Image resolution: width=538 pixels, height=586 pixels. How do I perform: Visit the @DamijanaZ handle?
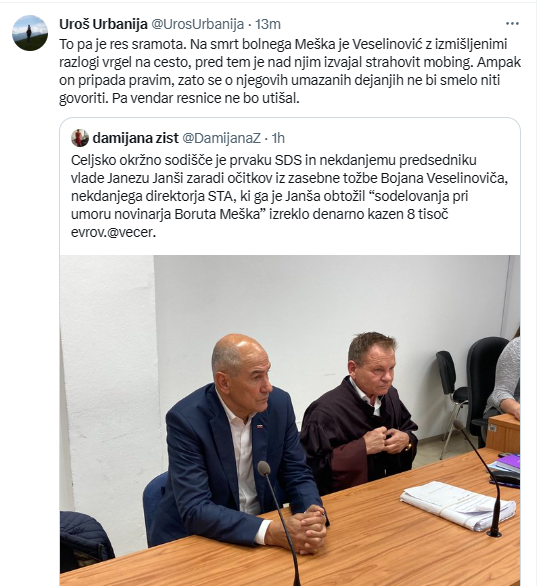tap(221, 138)
